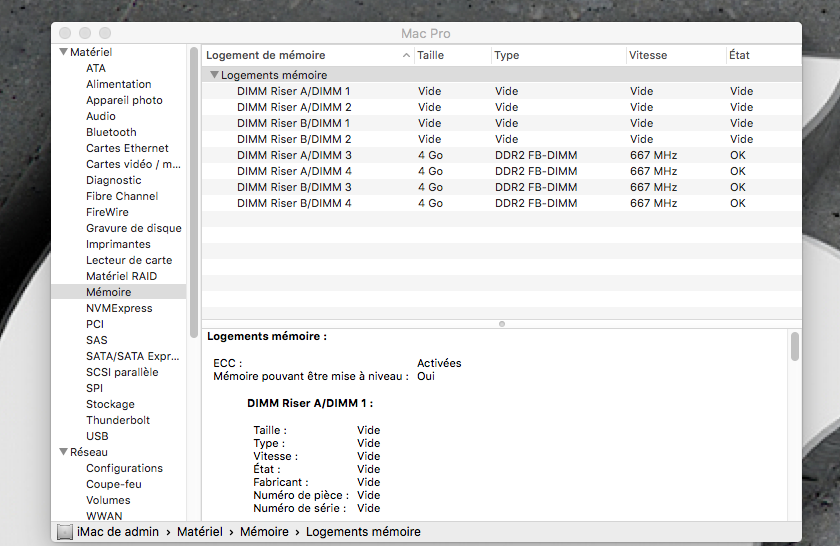This screenshot has width=840, height=546.
Task: Select Audio in the sidebar
Action: click(x=101, y=116)
